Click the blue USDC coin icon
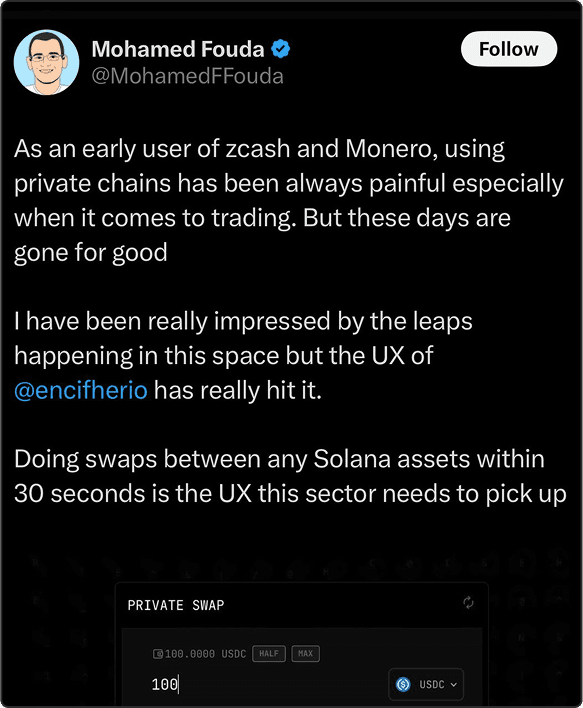Image resolution: width=583 pixels, height=708 pixels. click(x=403, y=685)
